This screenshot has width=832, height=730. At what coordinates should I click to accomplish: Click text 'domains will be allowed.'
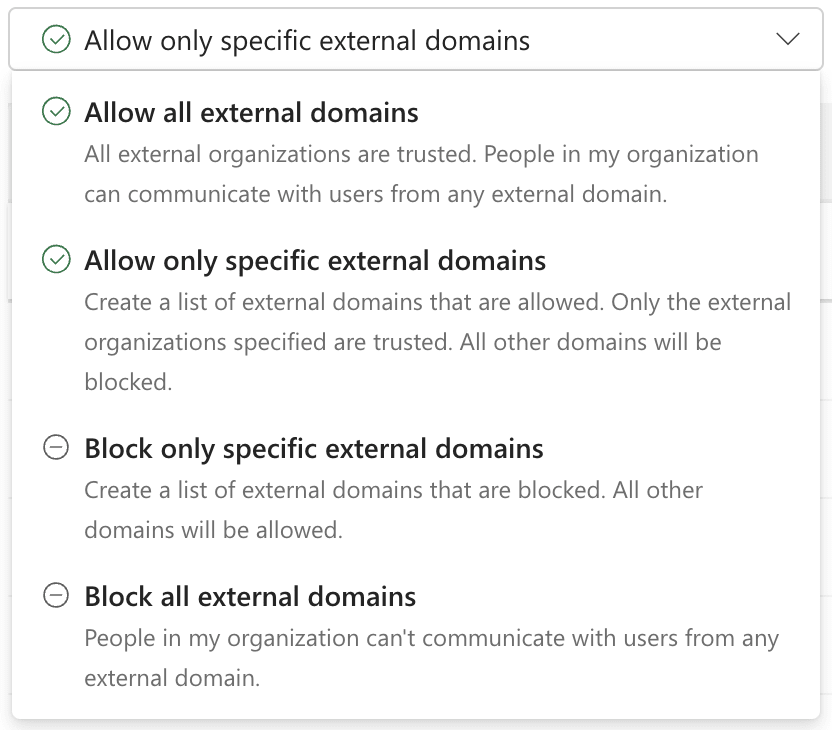pyautogui.click(x=213, y=531)
